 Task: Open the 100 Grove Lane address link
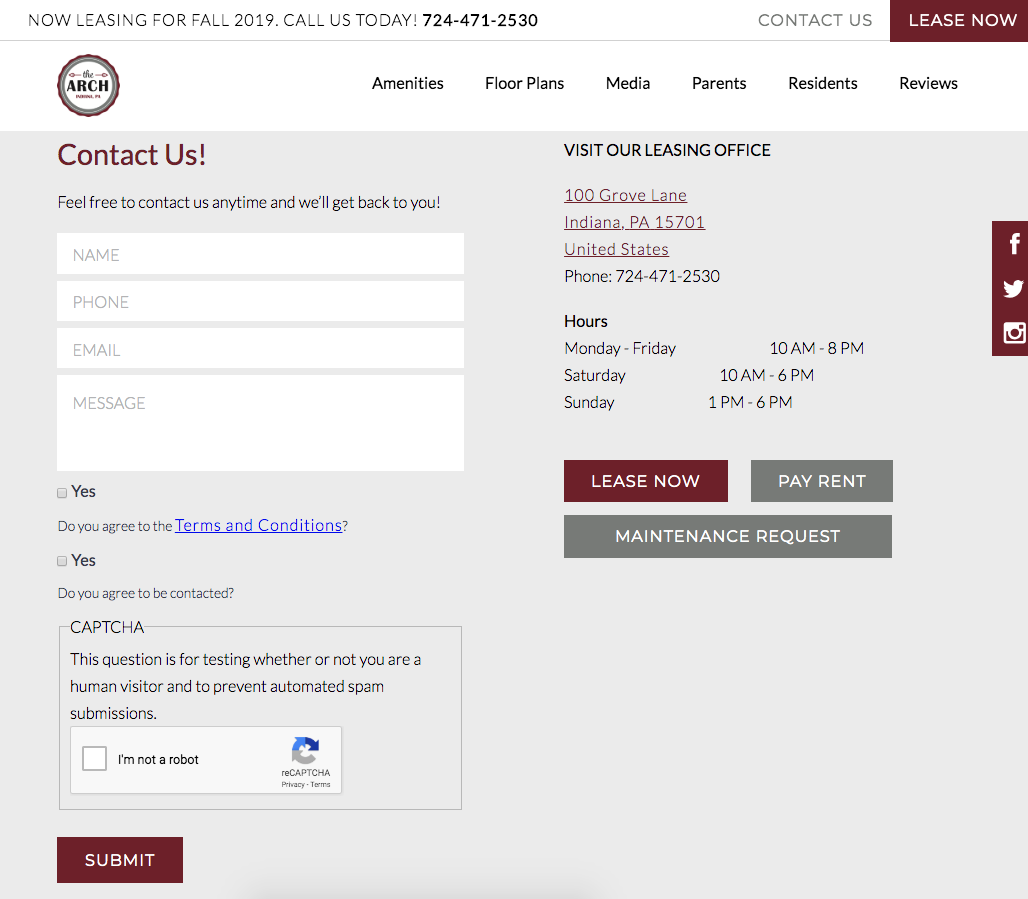point(625,195)
